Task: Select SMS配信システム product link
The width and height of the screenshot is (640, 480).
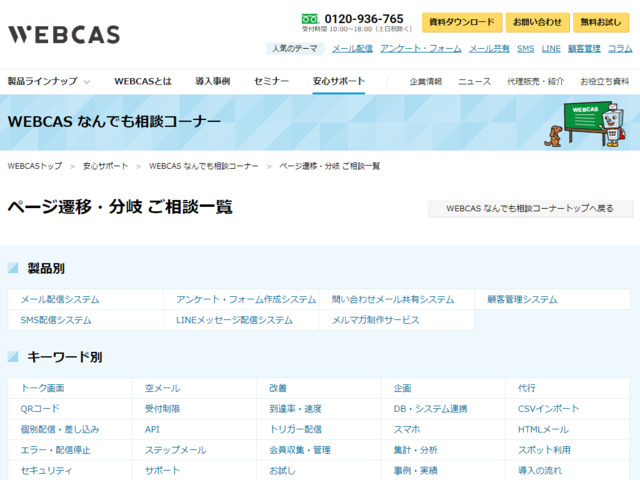Action: [x=56, y=320]
